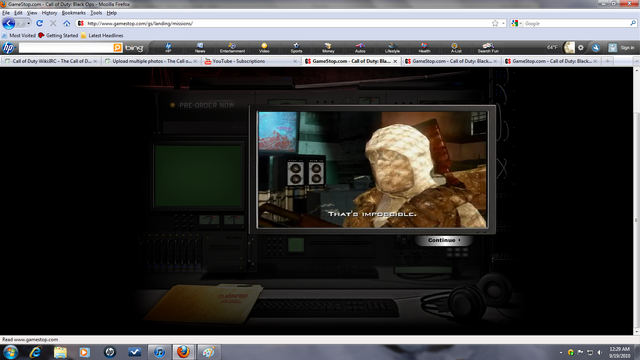Open the History menu
The width and height of the screenshot is (640, 360).
[x=49, y=13]
